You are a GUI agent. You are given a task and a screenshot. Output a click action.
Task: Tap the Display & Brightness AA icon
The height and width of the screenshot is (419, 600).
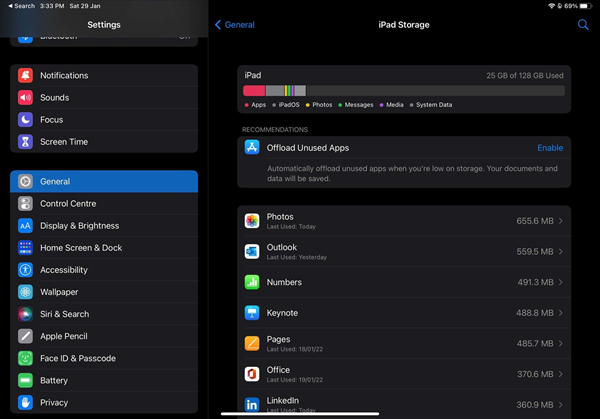25,226
